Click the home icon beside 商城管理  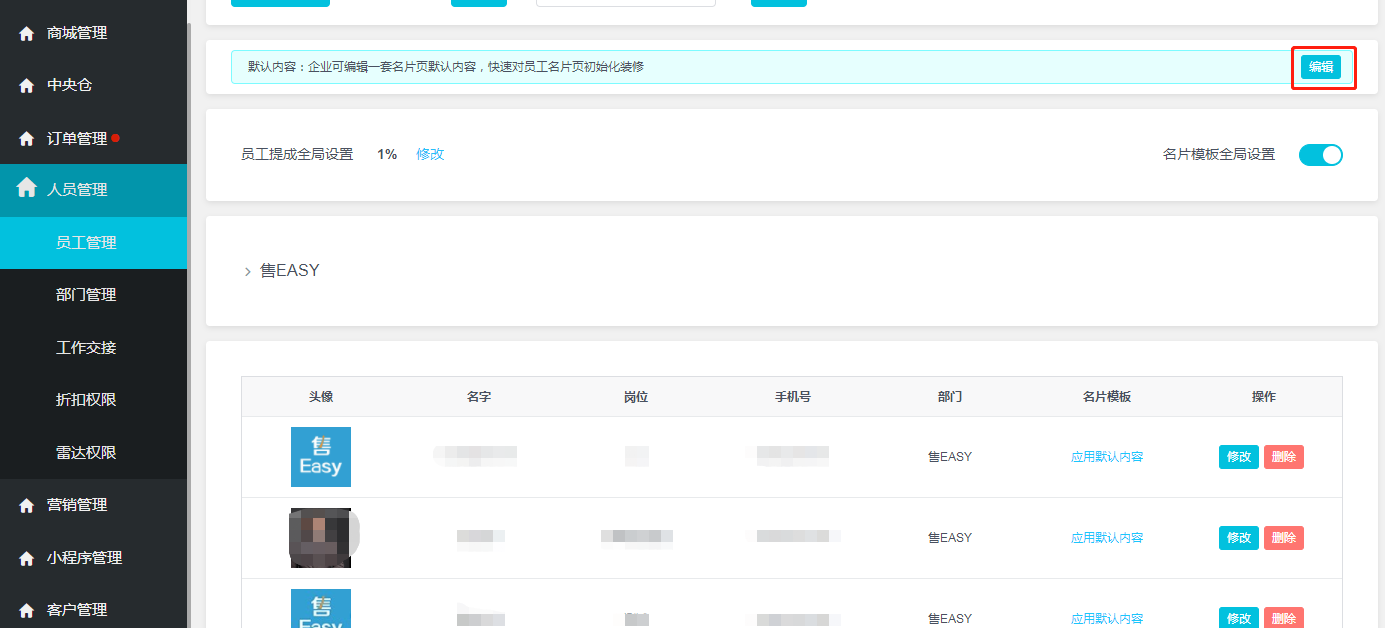pos(27,33)
